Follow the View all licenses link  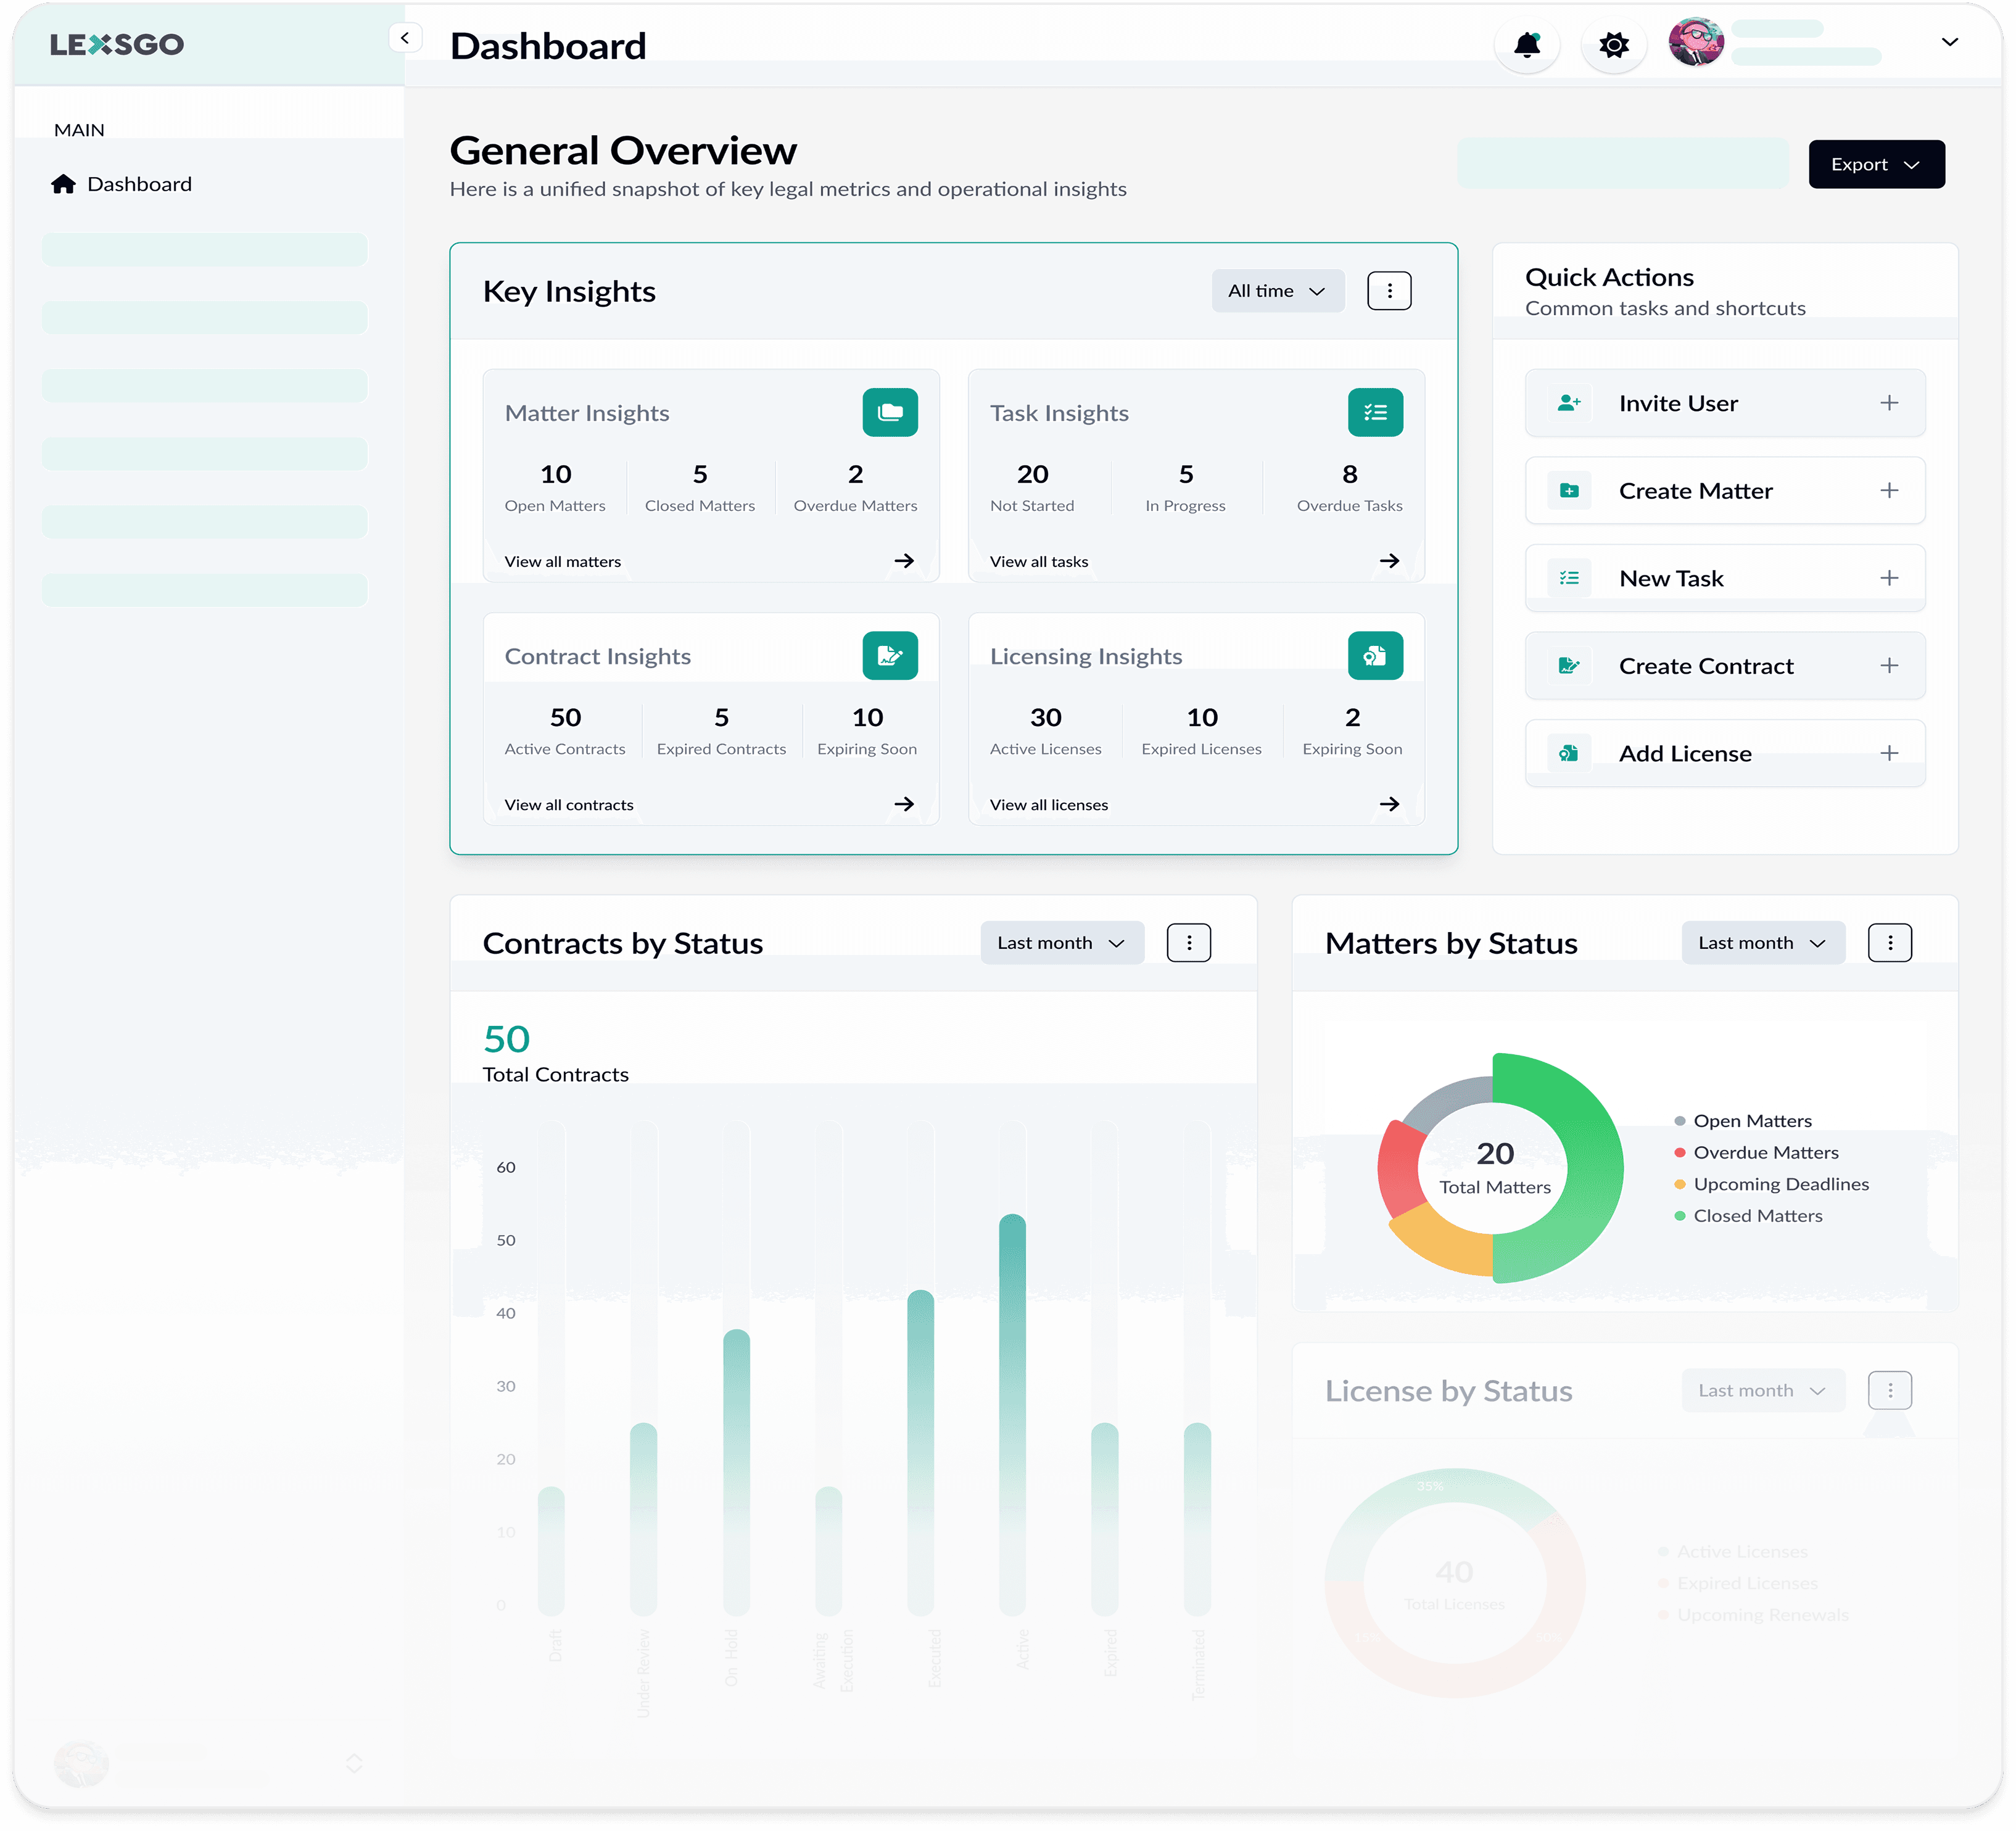pos(1047,804)
